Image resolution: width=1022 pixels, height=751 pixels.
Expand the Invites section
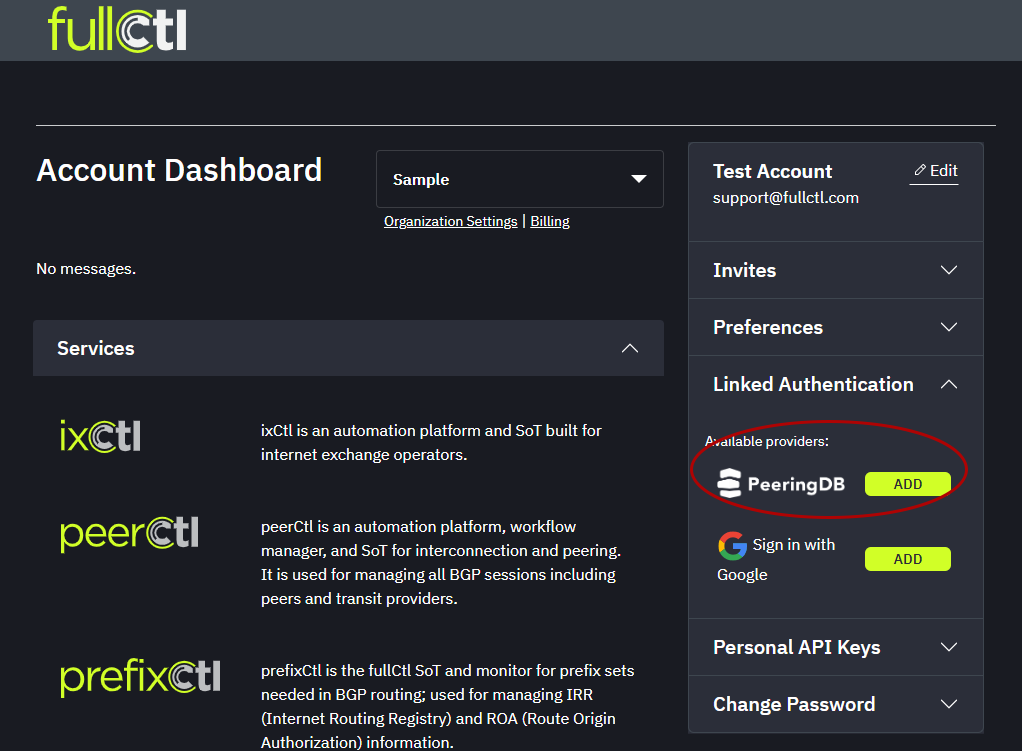tap(948, 270)
